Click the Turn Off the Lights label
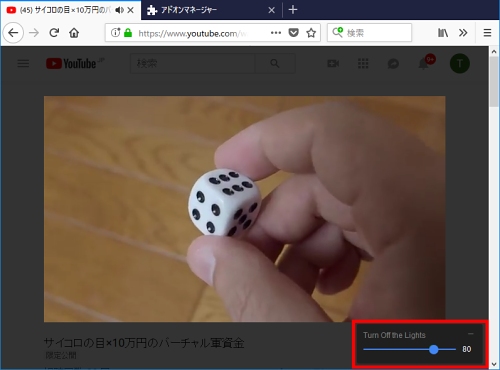Screen dimensions: 500x370 (x=394, y=335)
